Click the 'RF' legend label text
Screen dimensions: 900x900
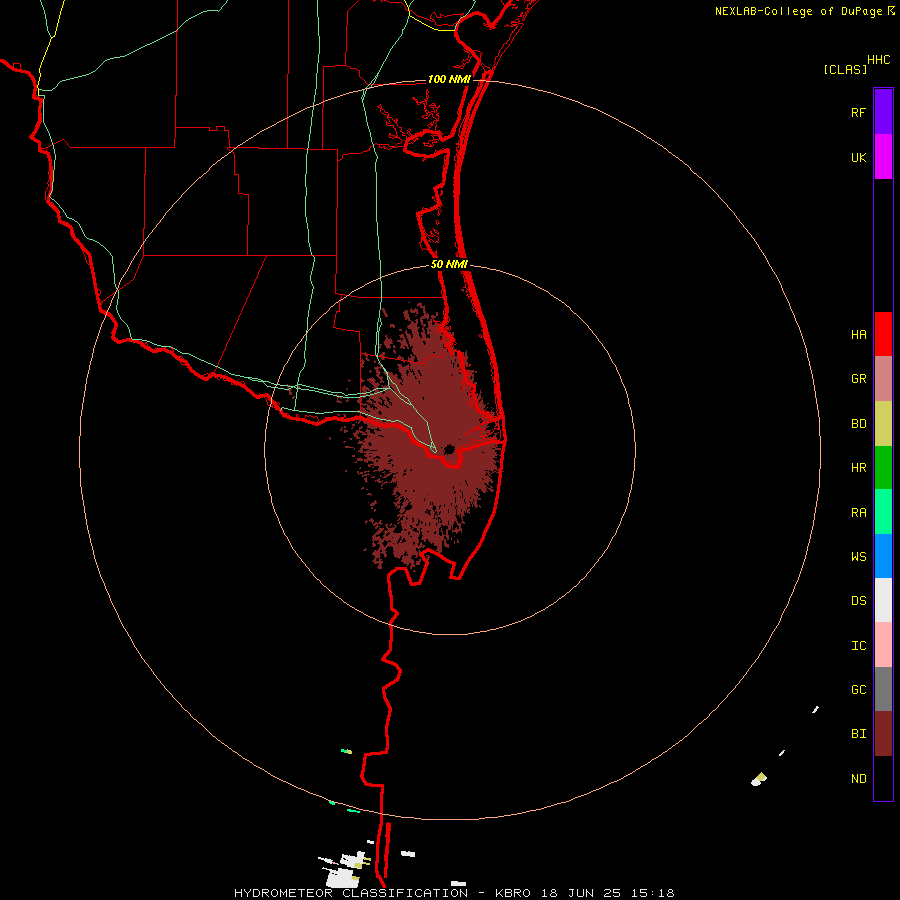[x=858, y=112]
